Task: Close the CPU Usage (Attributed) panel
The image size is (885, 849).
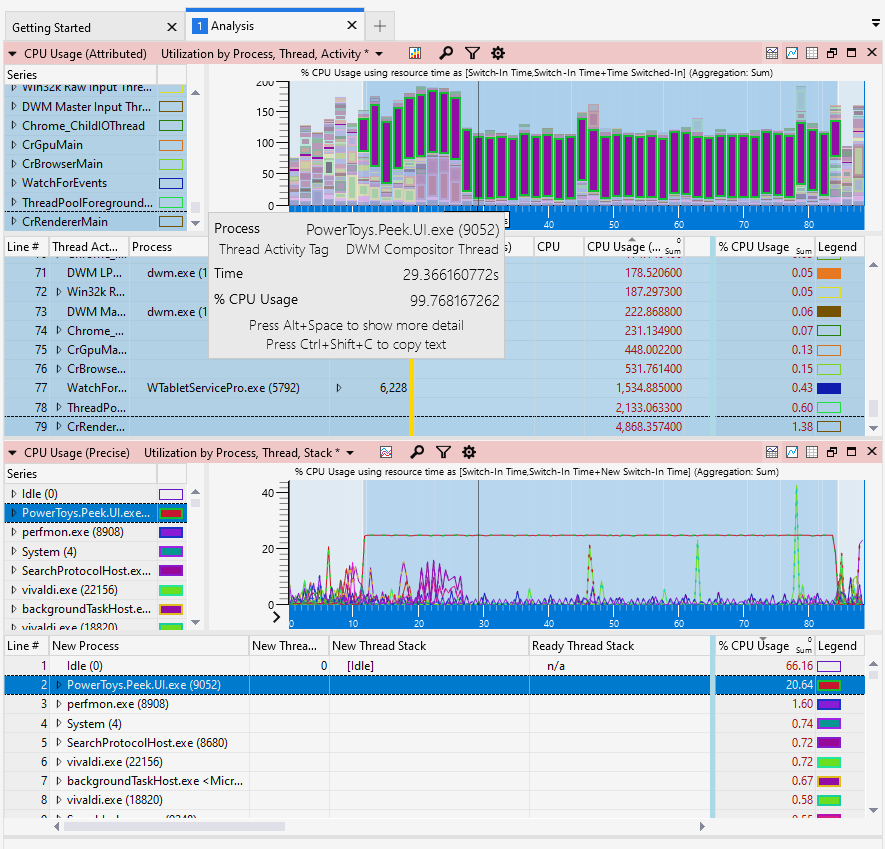Action: tap(871, 52)
